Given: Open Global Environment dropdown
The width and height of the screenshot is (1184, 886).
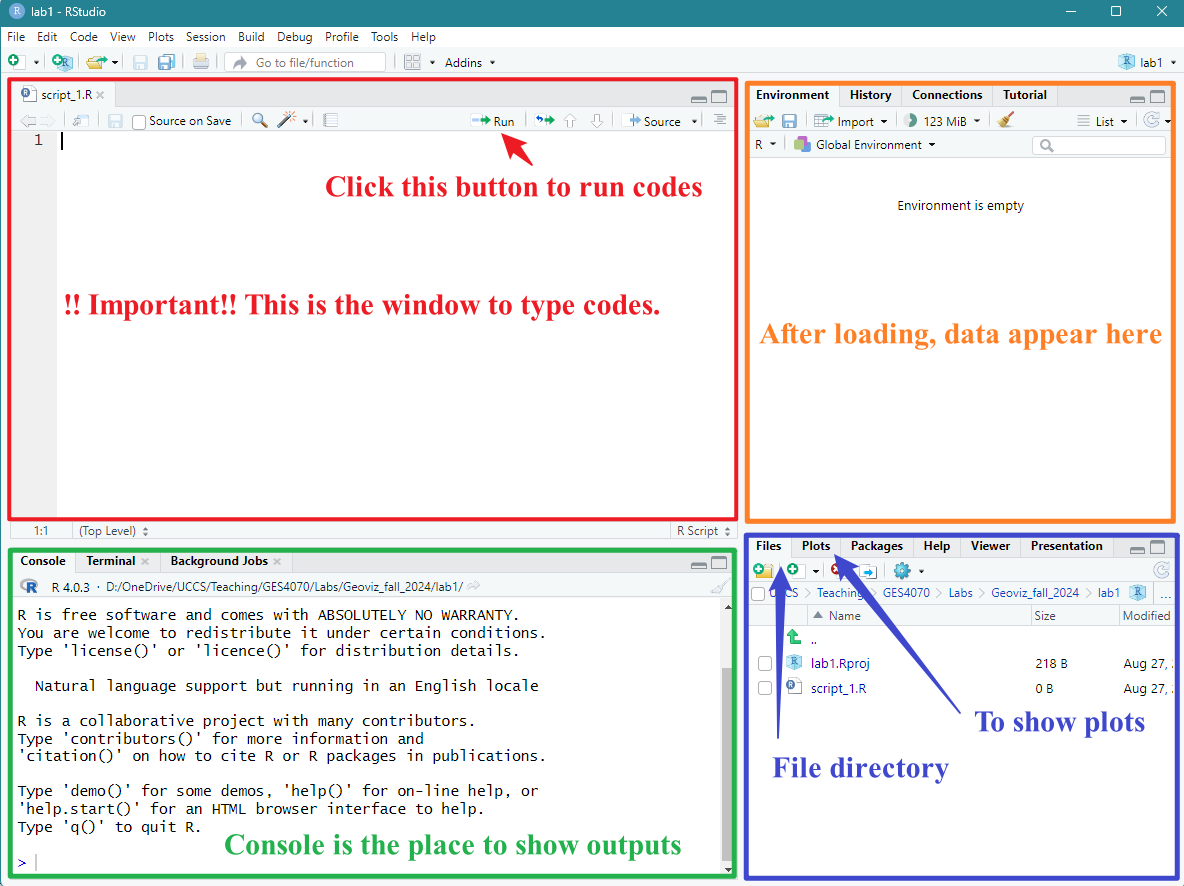Looking at the screenshot, I should (x=865, y=144).
